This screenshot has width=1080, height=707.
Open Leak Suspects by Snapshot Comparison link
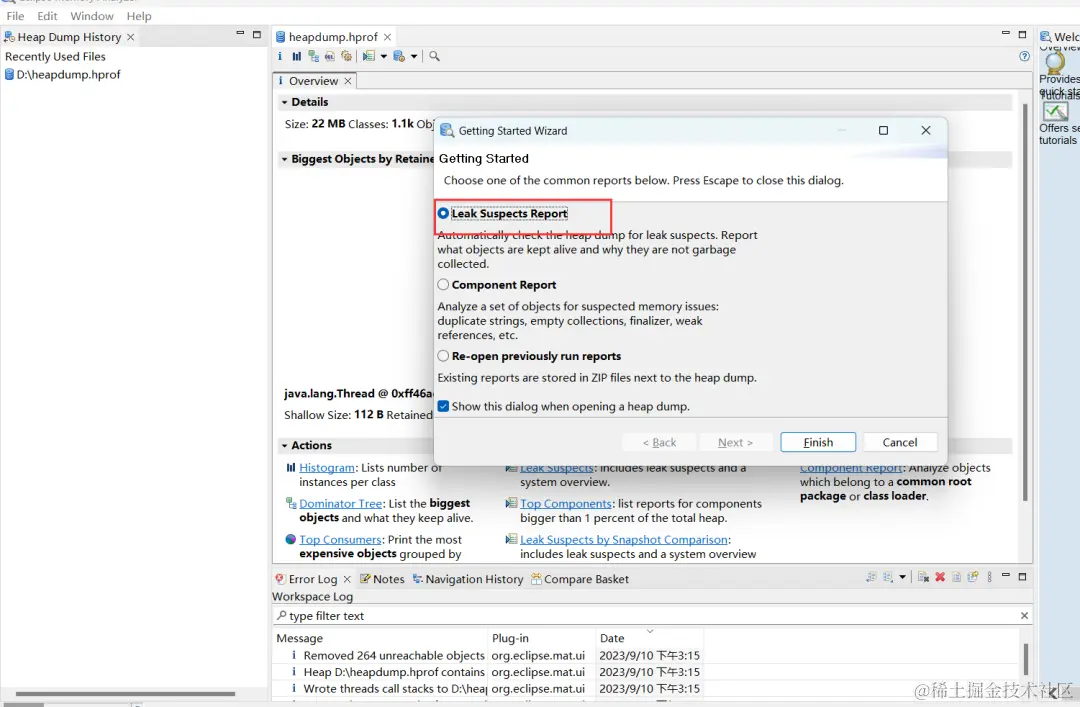623,539
